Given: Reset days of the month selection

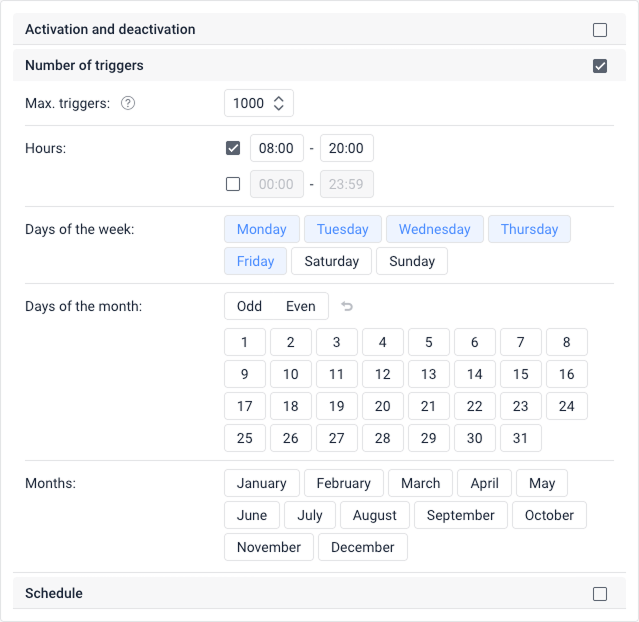Looking at the screenshot, I should point(347,307).
